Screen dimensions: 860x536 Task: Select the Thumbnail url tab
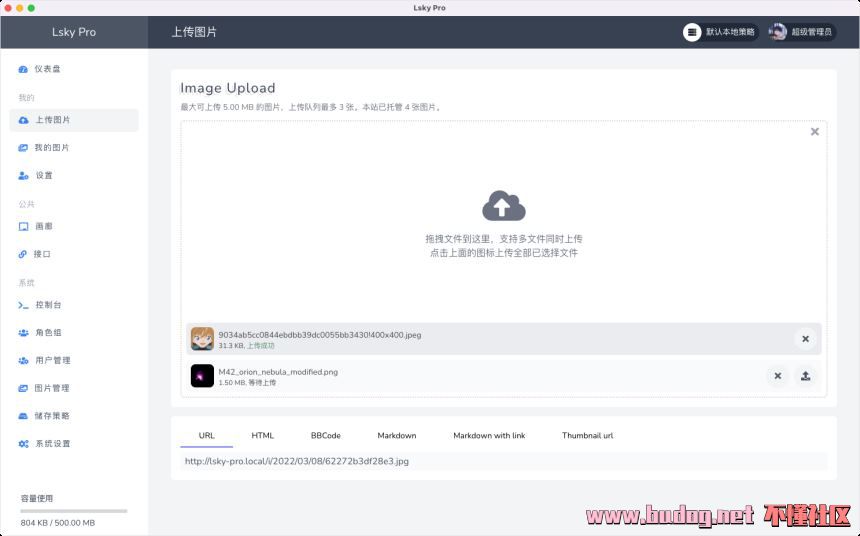(x=587, y=435)
